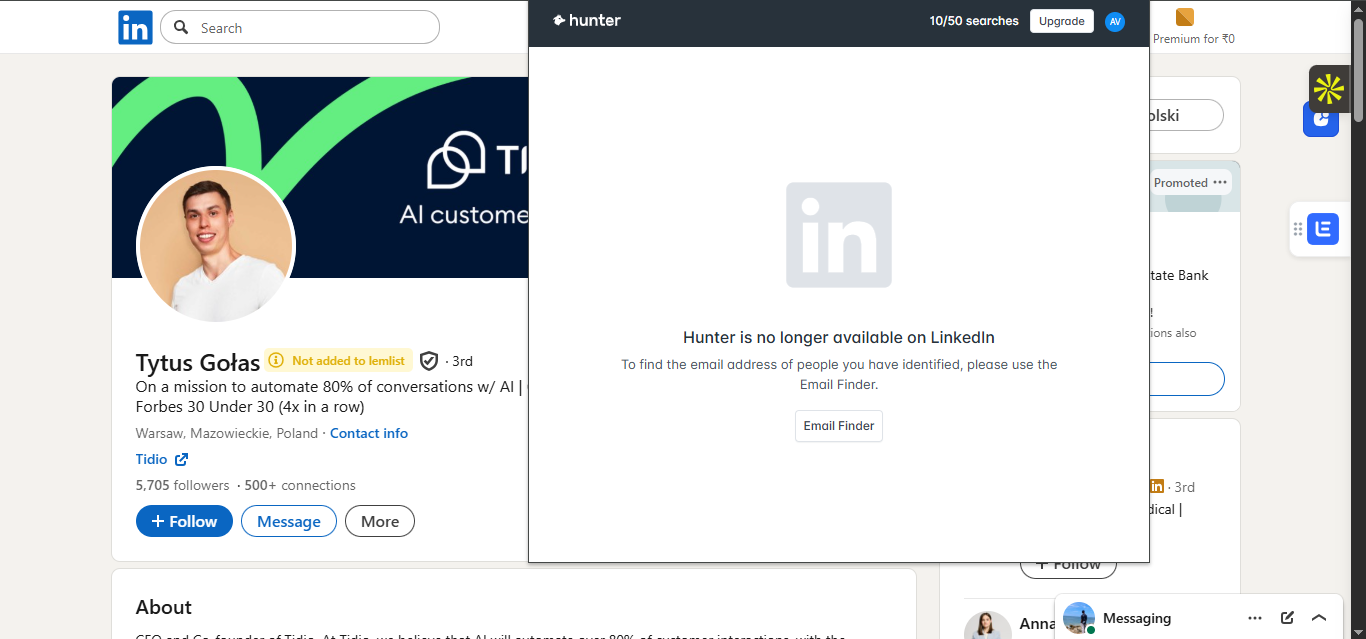
Task: Open Promoted ad options ellipsis
Action: (x=1220, y=182)
